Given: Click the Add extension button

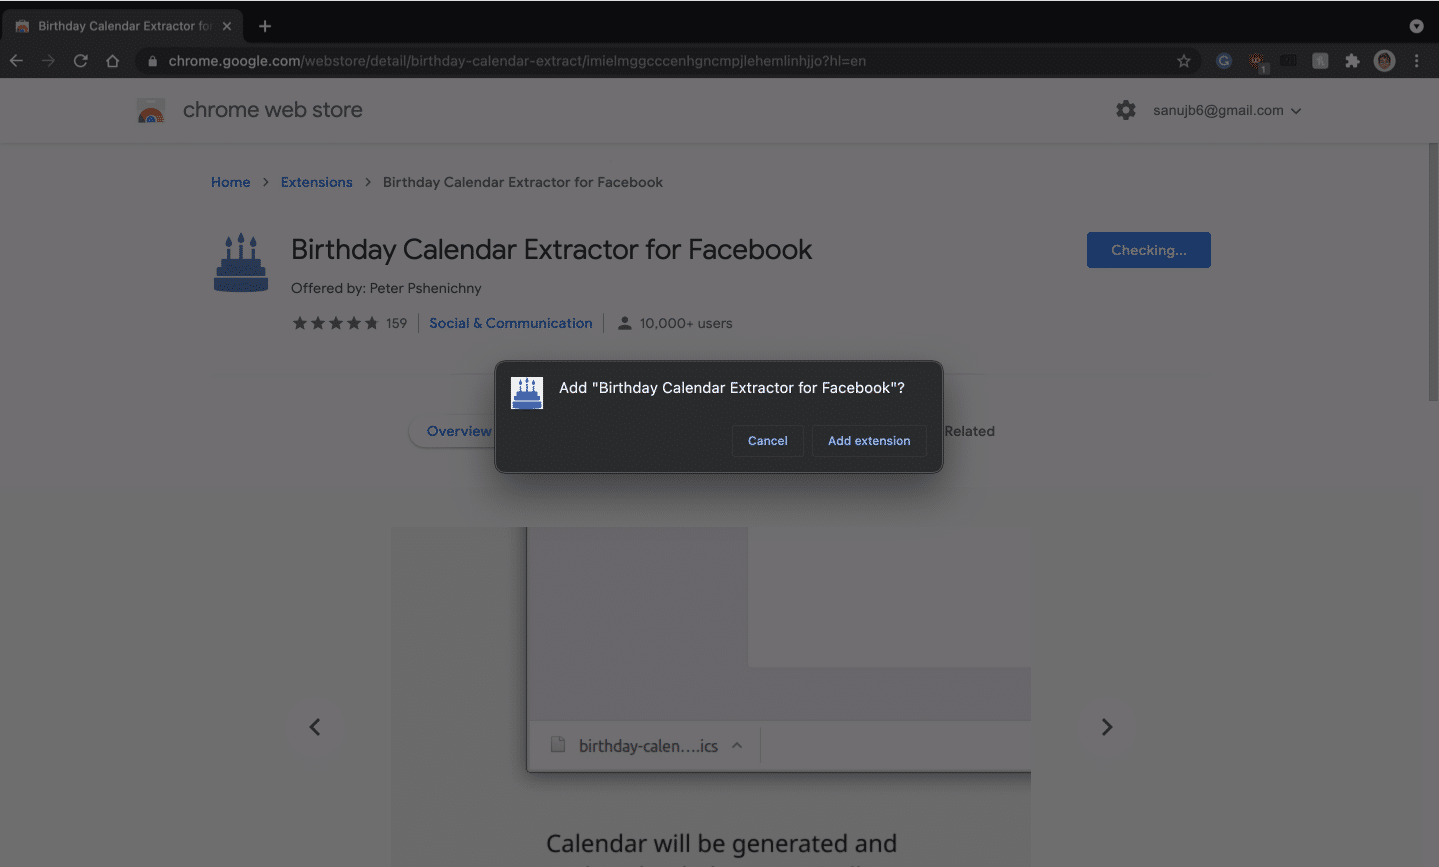Looking at the screenshot, I should [868, 441].
